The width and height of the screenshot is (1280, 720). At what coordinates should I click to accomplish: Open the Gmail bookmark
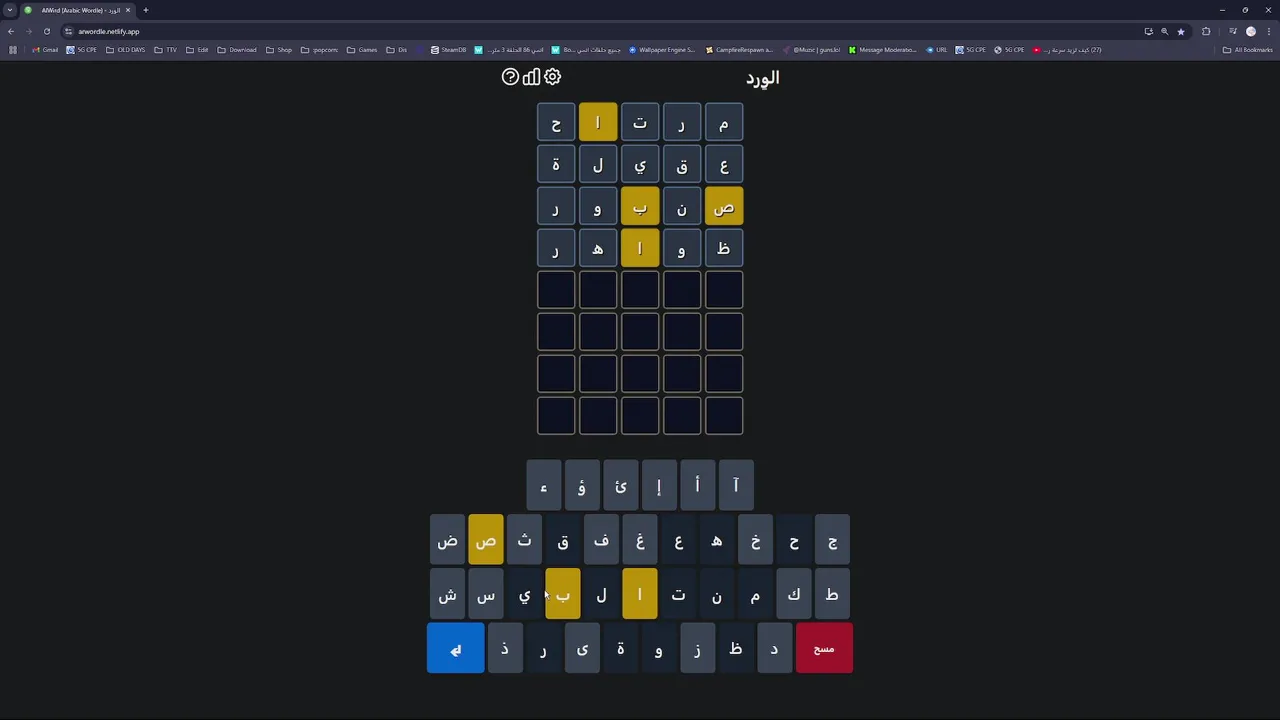pos(44,50)
